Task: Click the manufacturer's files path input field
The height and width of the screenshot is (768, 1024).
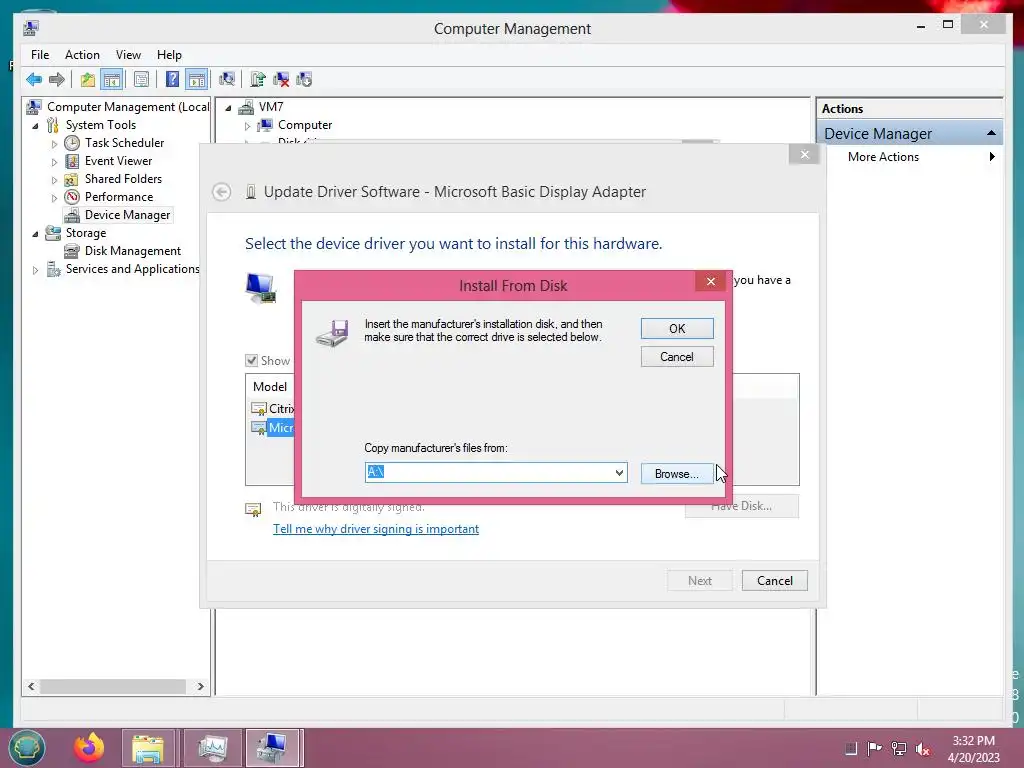Action: click(496, 472)
